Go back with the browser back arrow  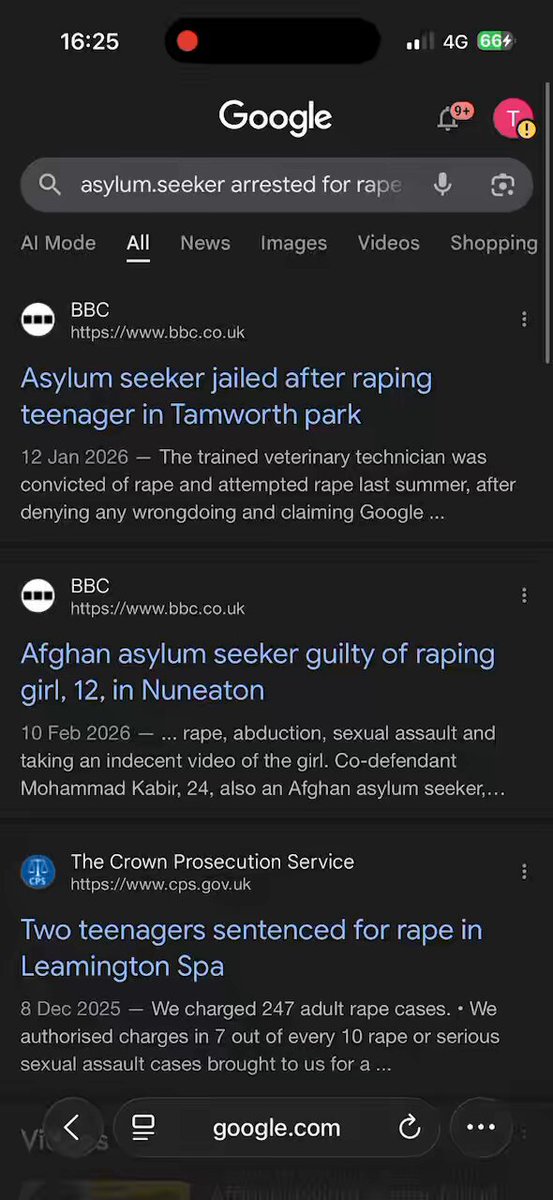coord(72,1127)
